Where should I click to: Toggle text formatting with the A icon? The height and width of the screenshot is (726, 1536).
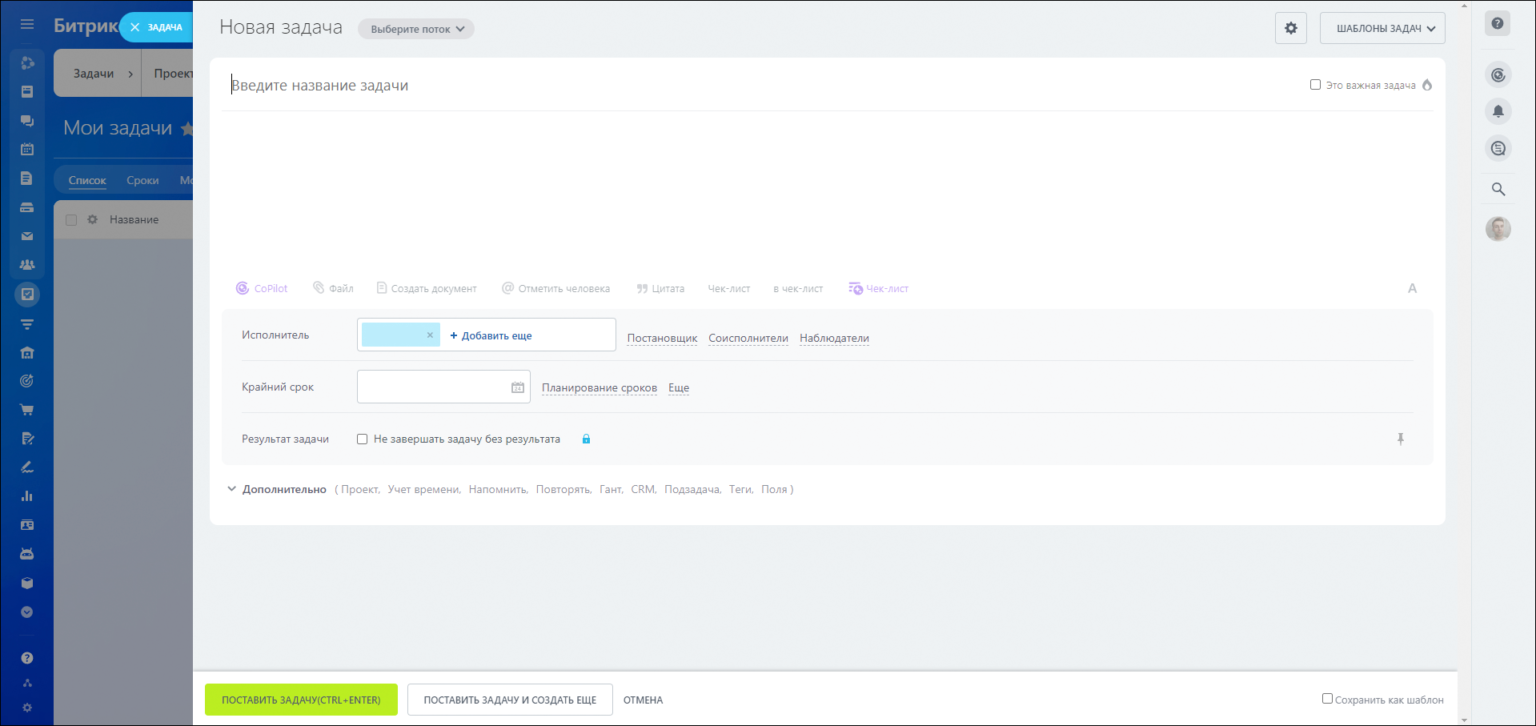pos(1412,288)
